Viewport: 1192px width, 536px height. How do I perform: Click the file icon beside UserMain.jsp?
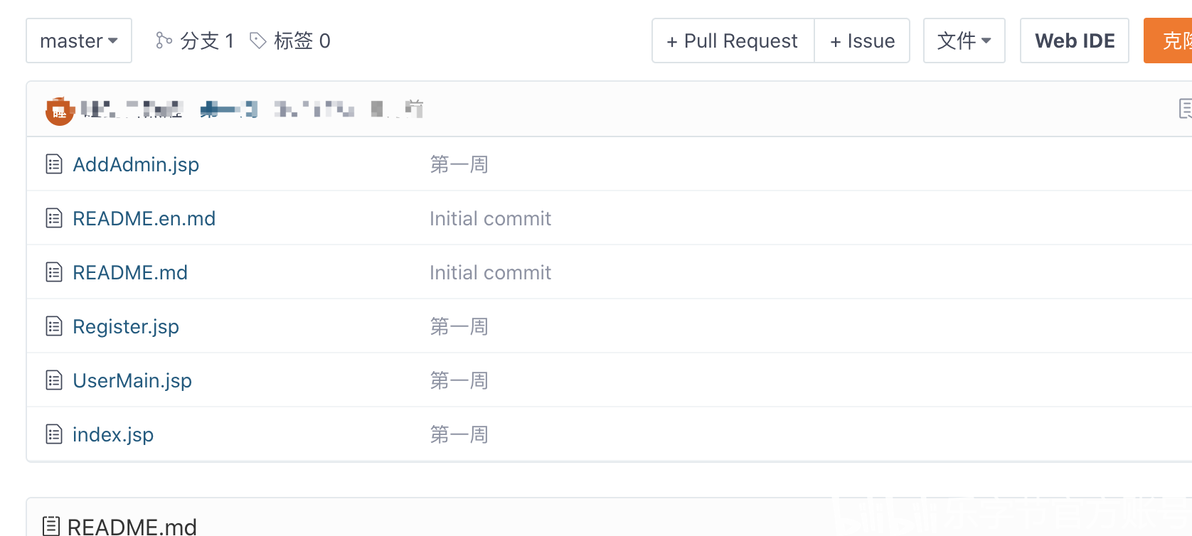[x=54, y=380]
